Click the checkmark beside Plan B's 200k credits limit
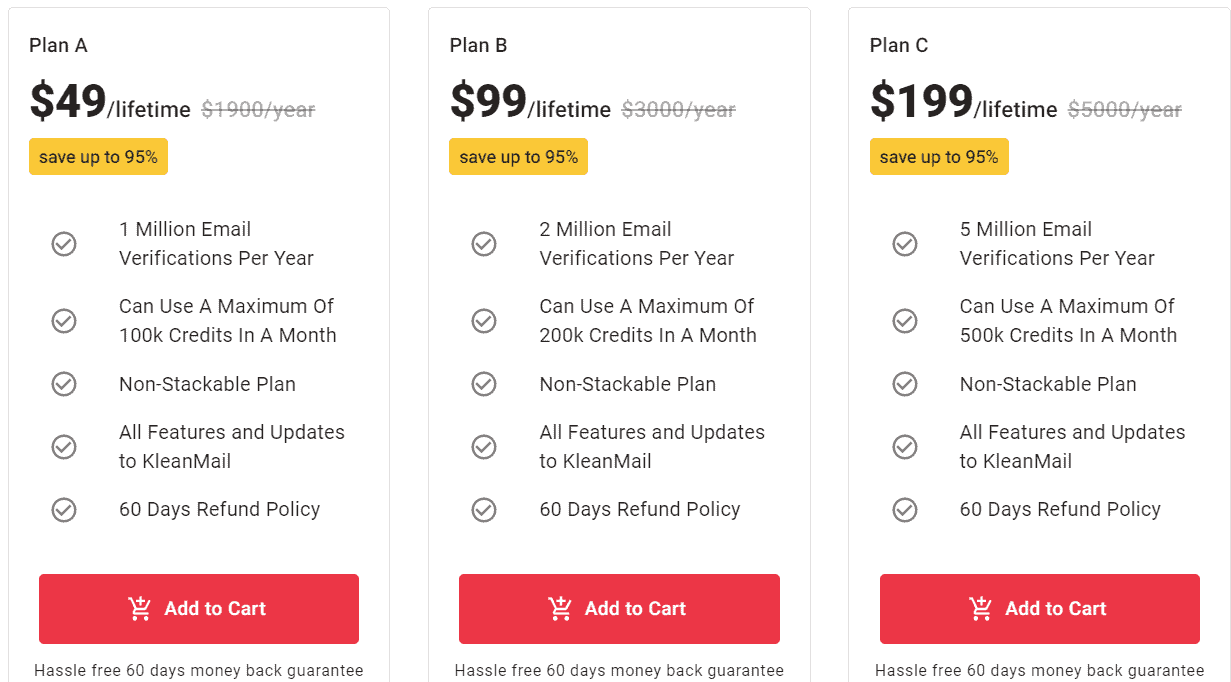1231x682 pixels. click(484, 321)
